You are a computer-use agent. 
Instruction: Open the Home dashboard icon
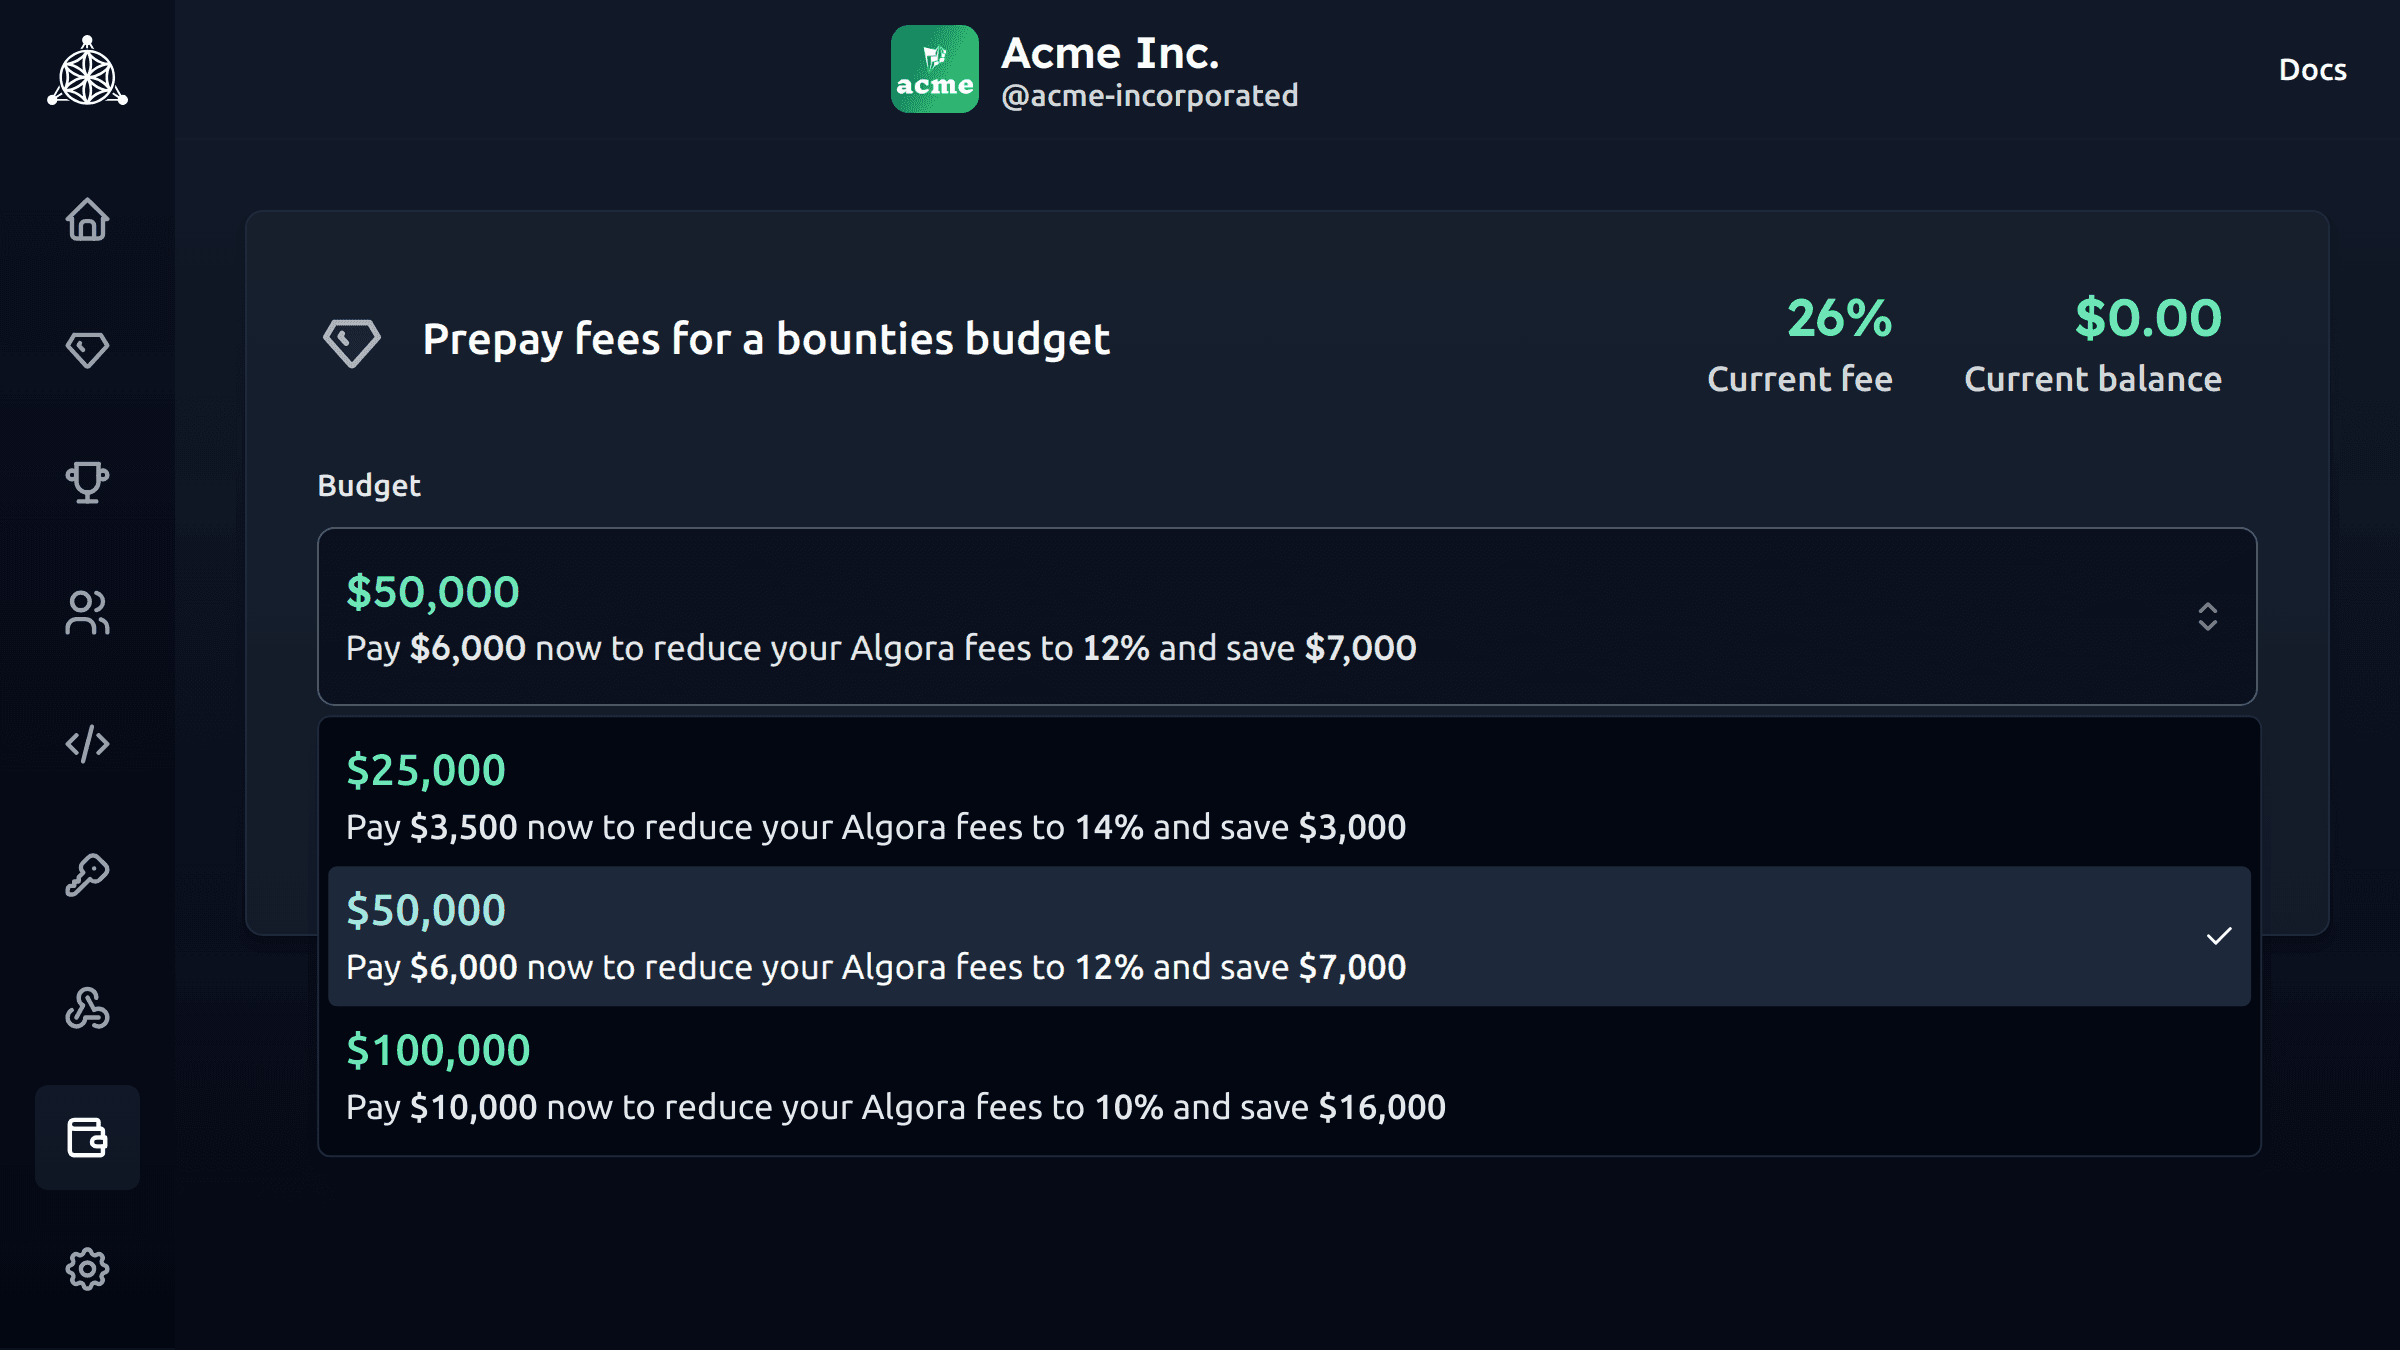87,219
